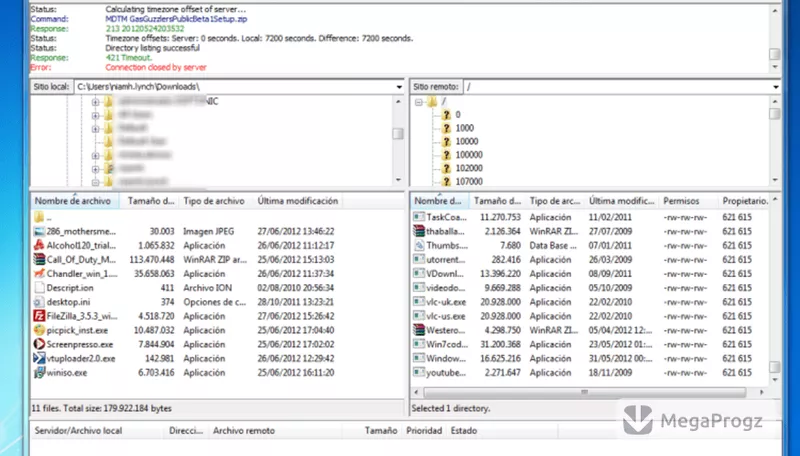The width and height of the screenshot is (800, 456).
Task: Collapse the remote root / folder
Action: (x=419, y=102)
